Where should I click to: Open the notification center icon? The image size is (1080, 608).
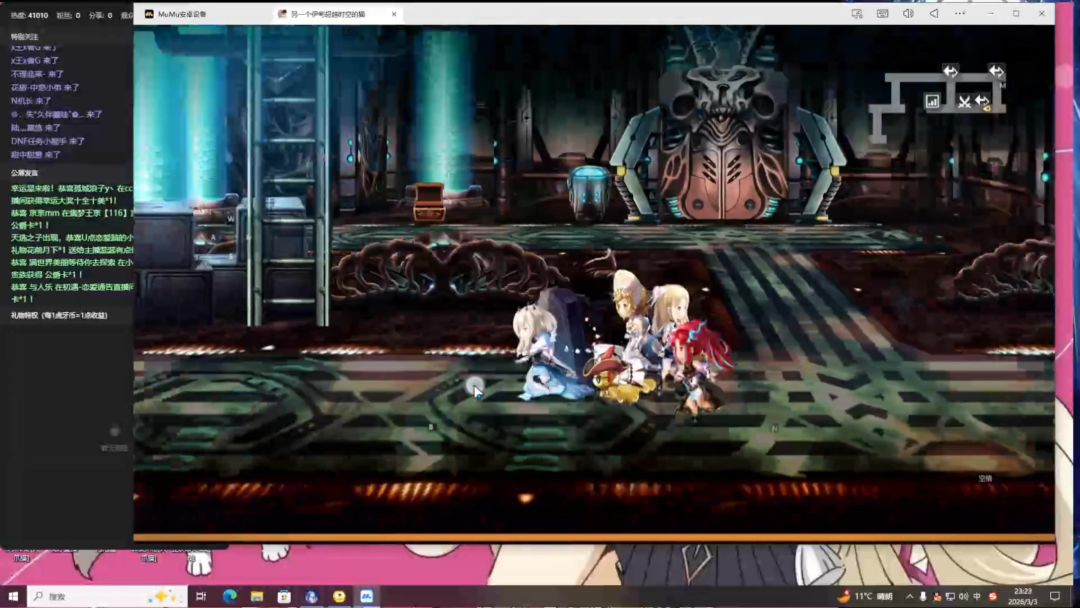(1055, 596)
